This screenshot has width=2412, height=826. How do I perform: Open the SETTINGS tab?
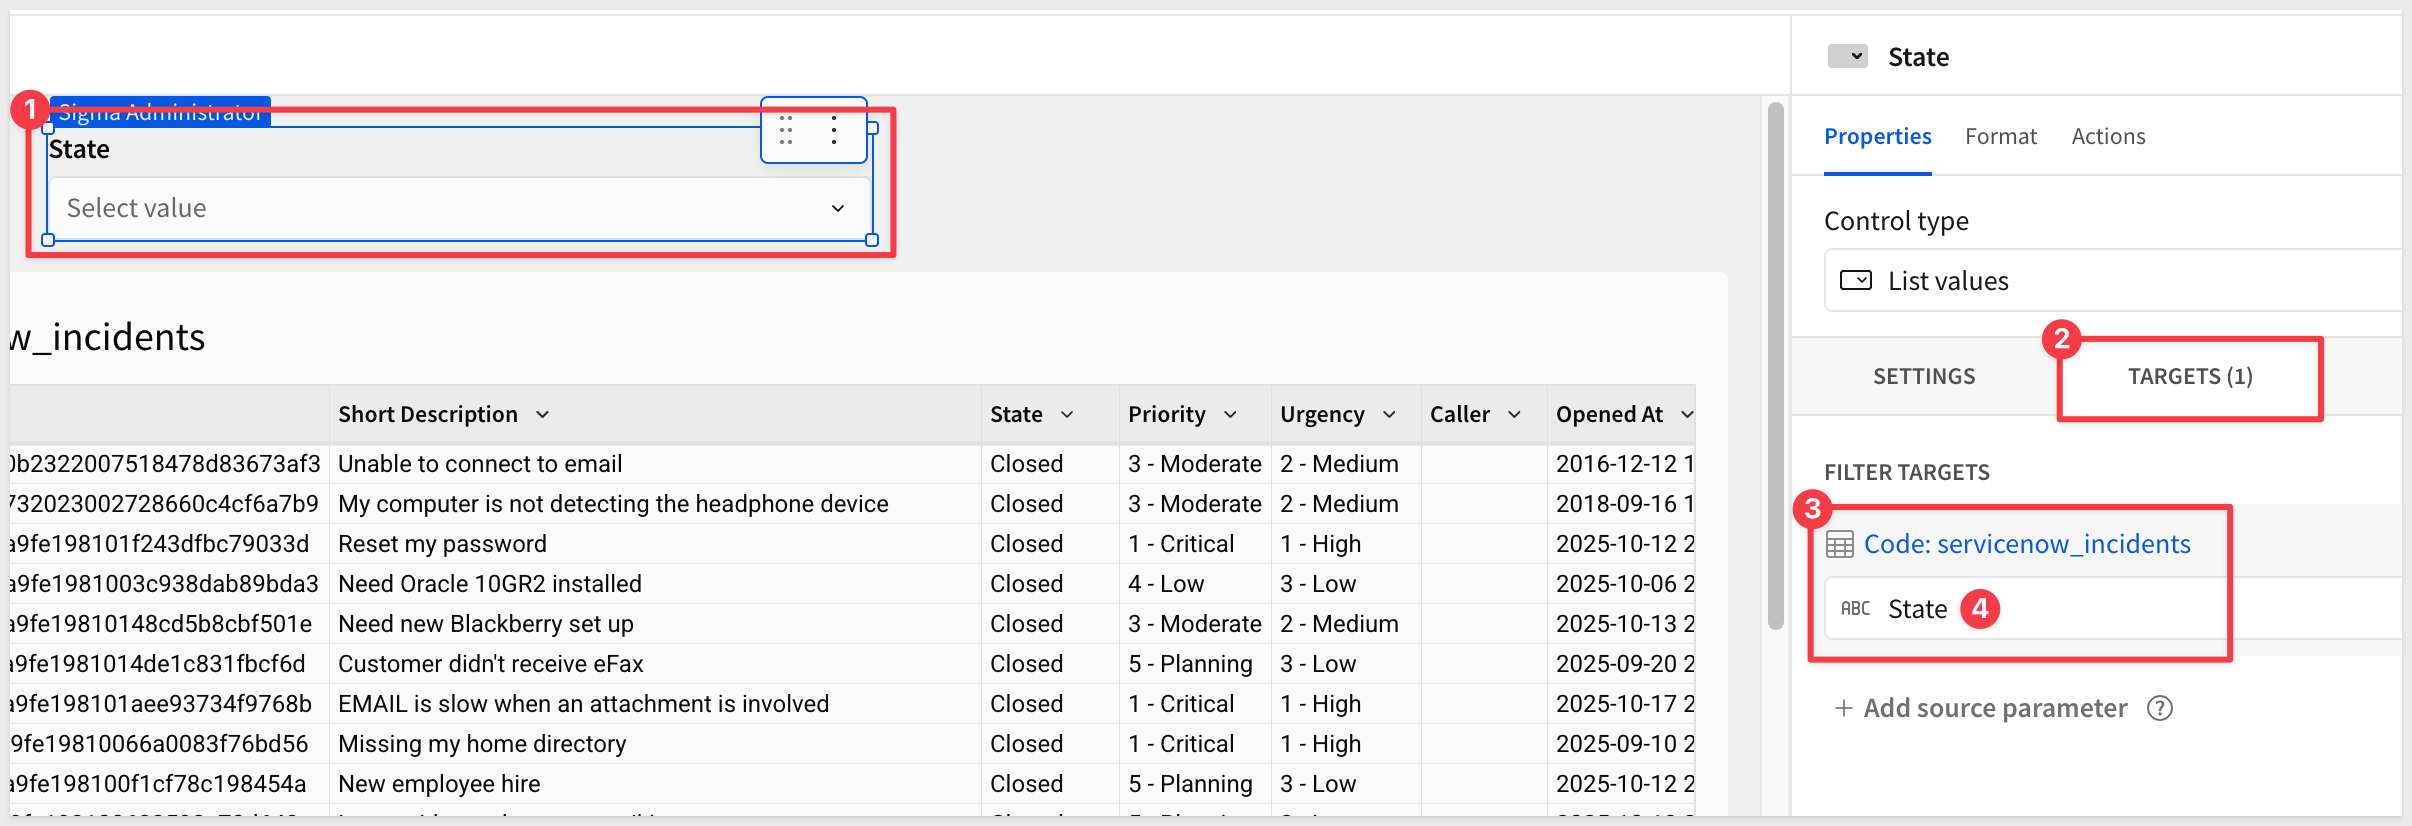click(1924, 377)
